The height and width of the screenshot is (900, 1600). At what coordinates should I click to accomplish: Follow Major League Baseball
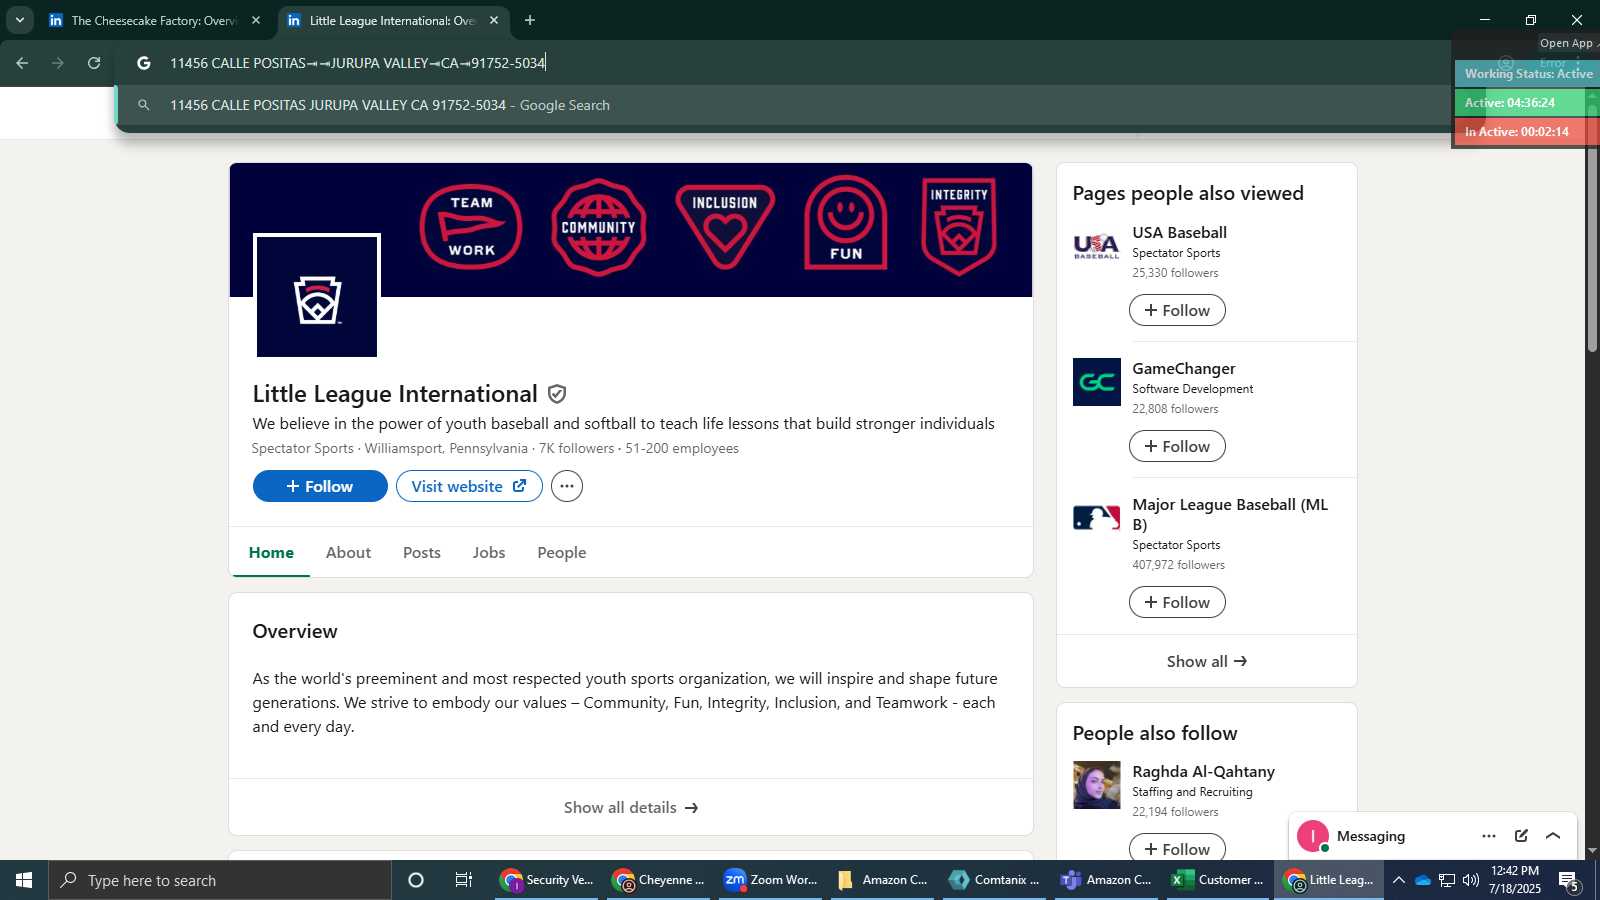click(1177, 602)
